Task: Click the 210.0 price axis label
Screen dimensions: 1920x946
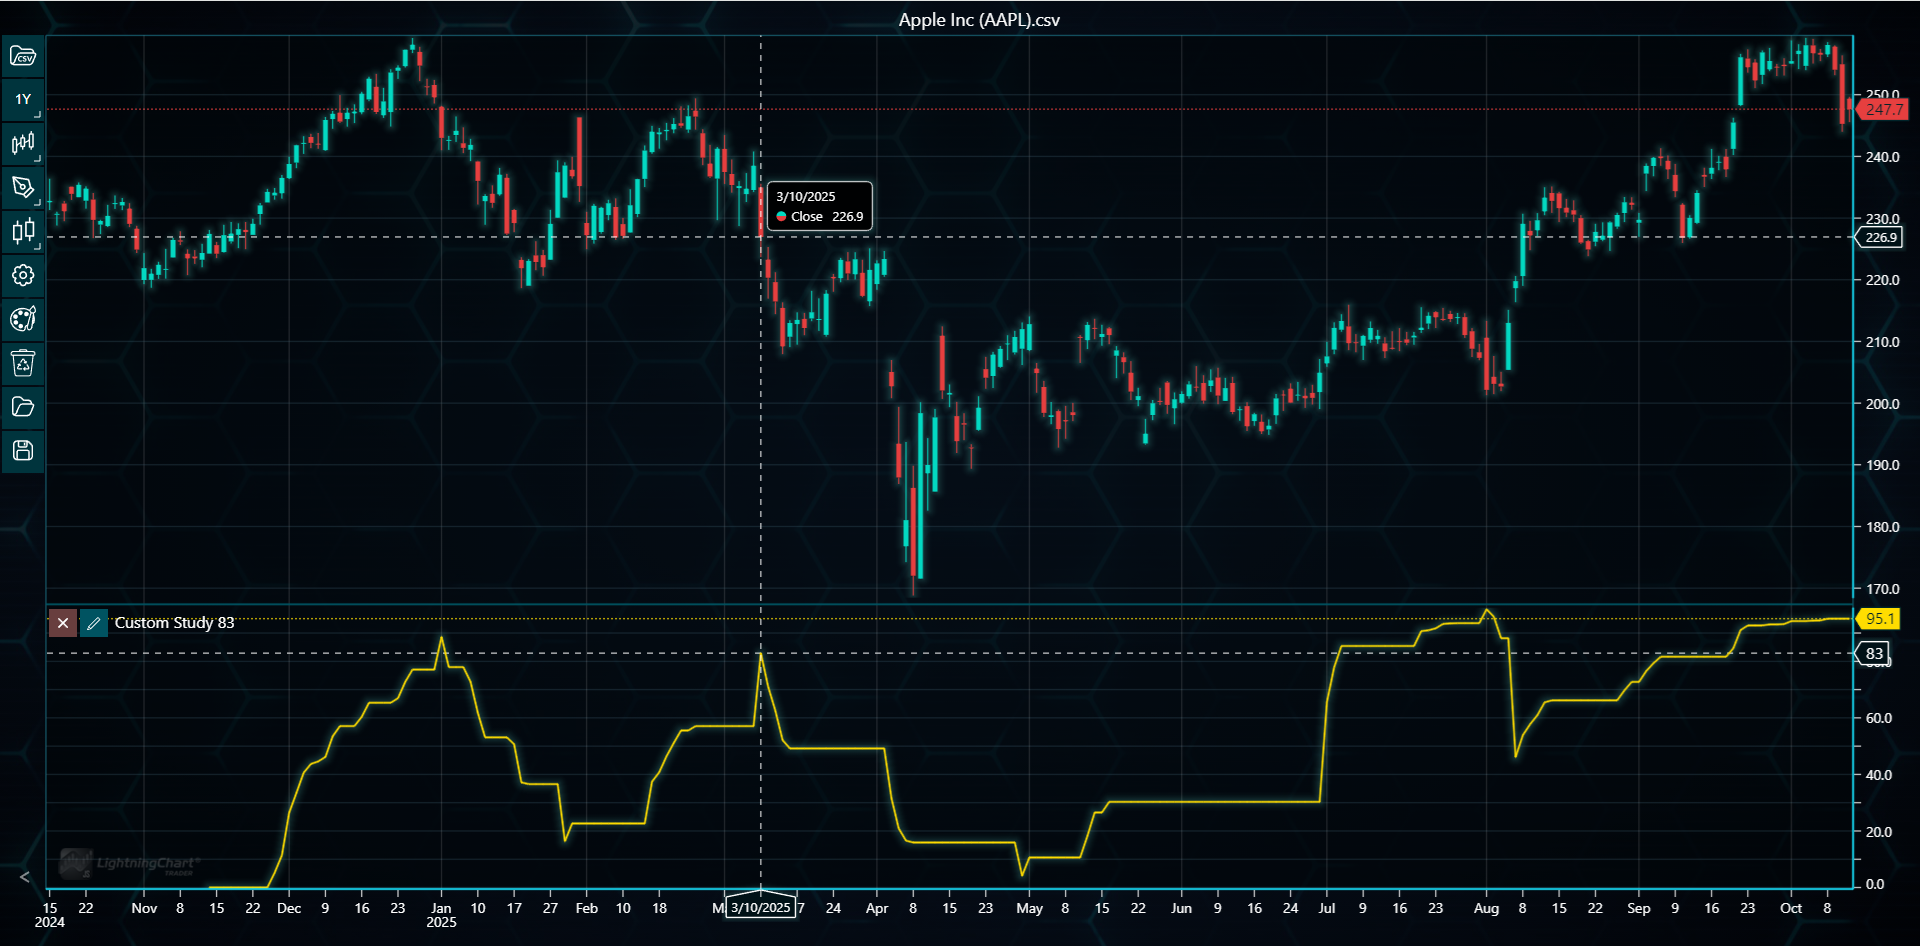Action: point(1882,342)
